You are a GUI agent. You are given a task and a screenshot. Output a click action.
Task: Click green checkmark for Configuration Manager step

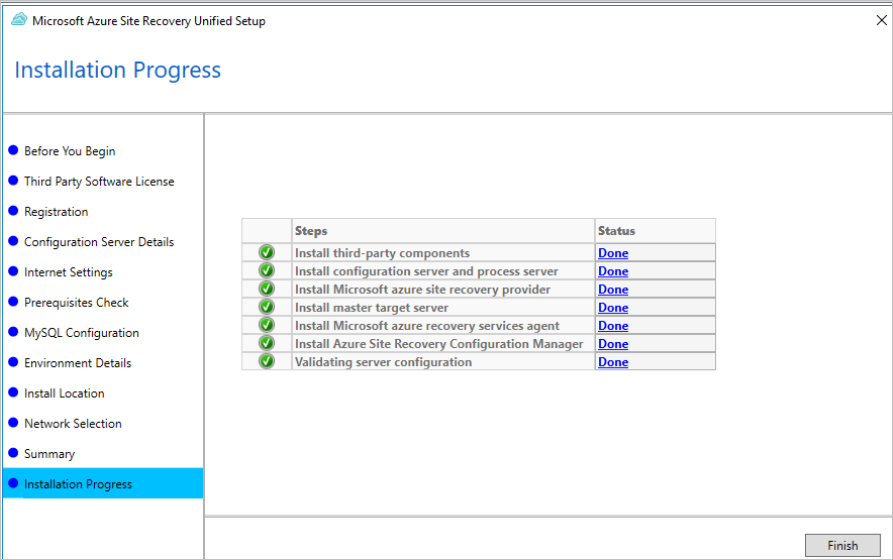266,344
